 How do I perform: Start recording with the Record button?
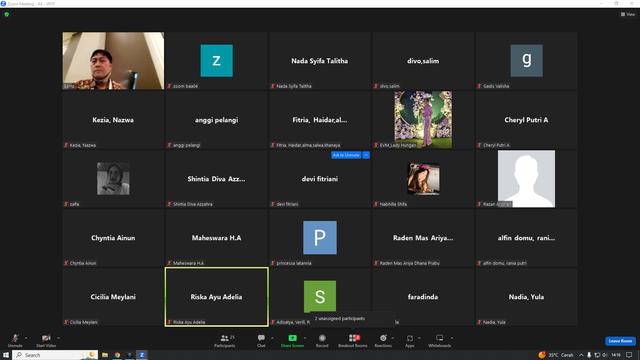322,340
